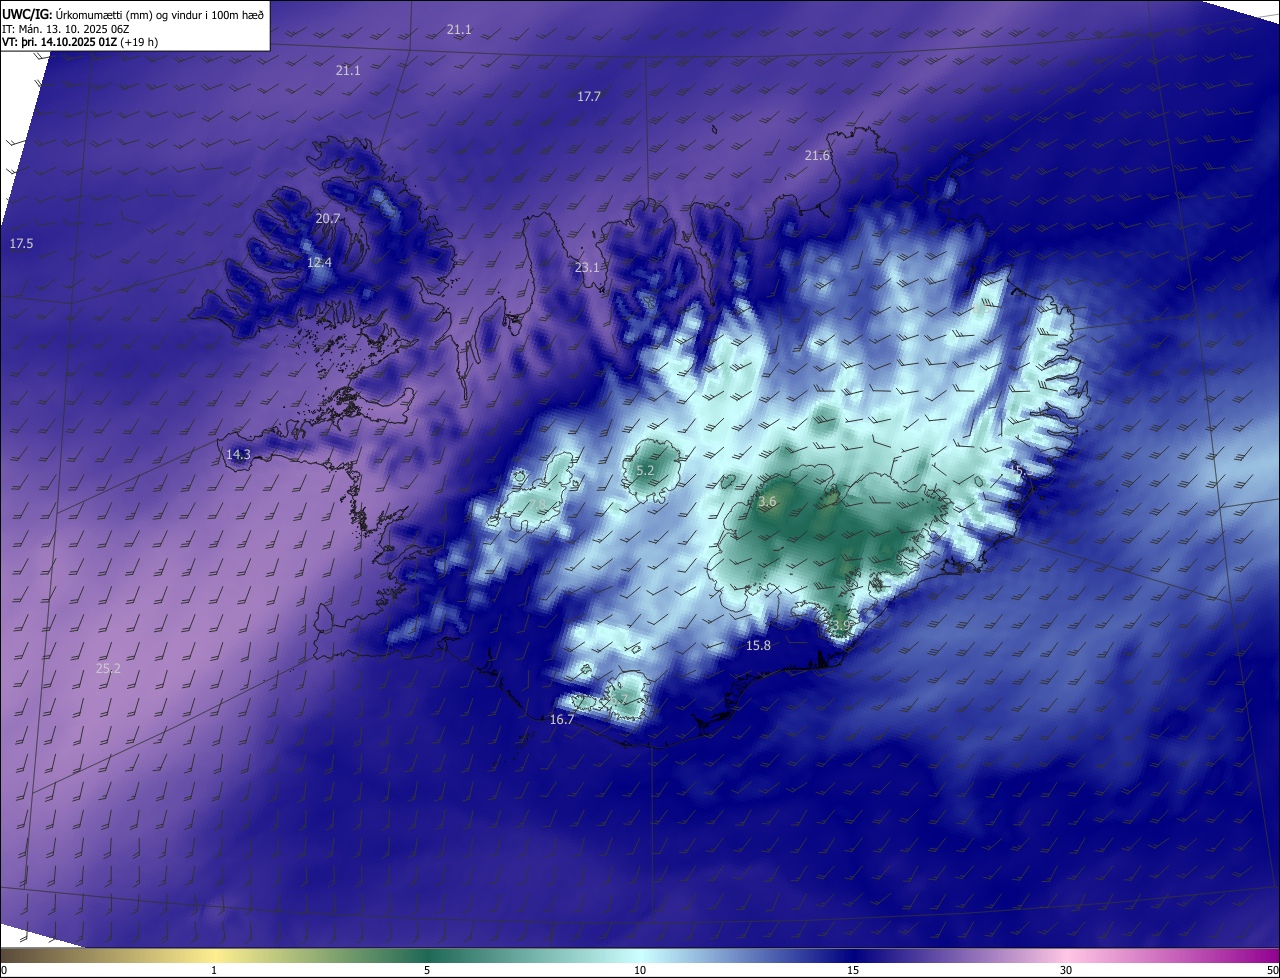
Task: Click the 17.5 value over the ocean
Action: (21, 244)
